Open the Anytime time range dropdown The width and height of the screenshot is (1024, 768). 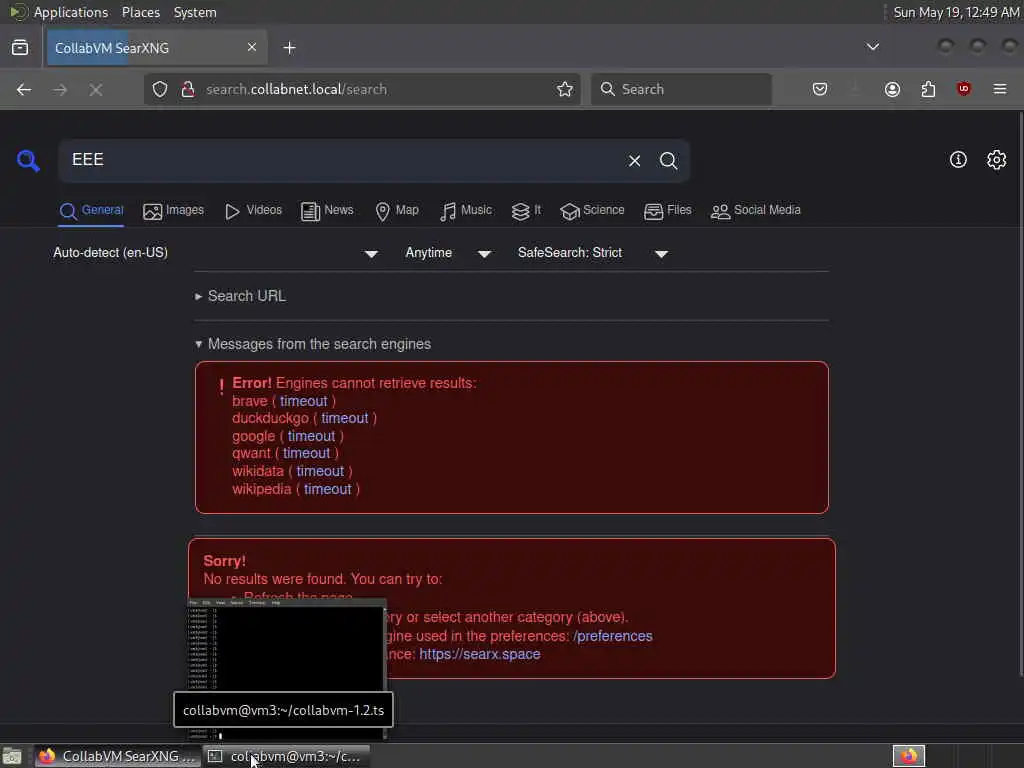tap(448, 253)
